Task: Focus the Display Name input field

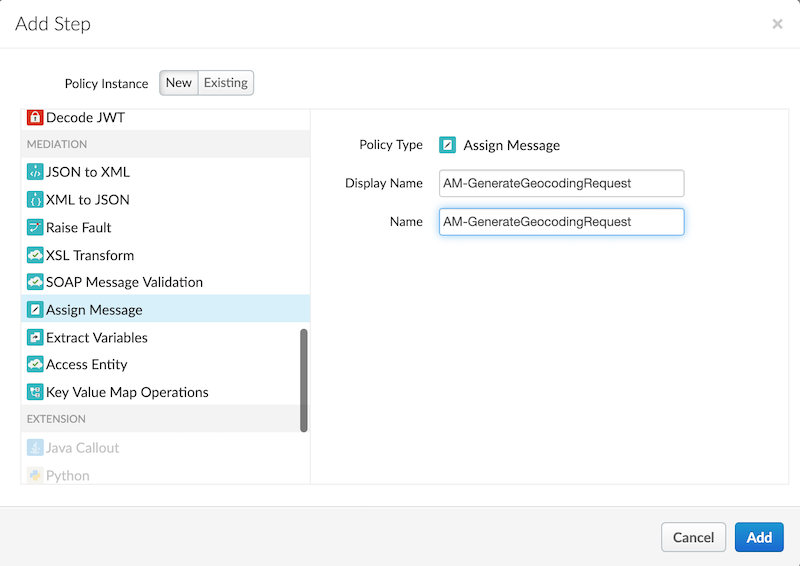Action: [x=561, y=183]
